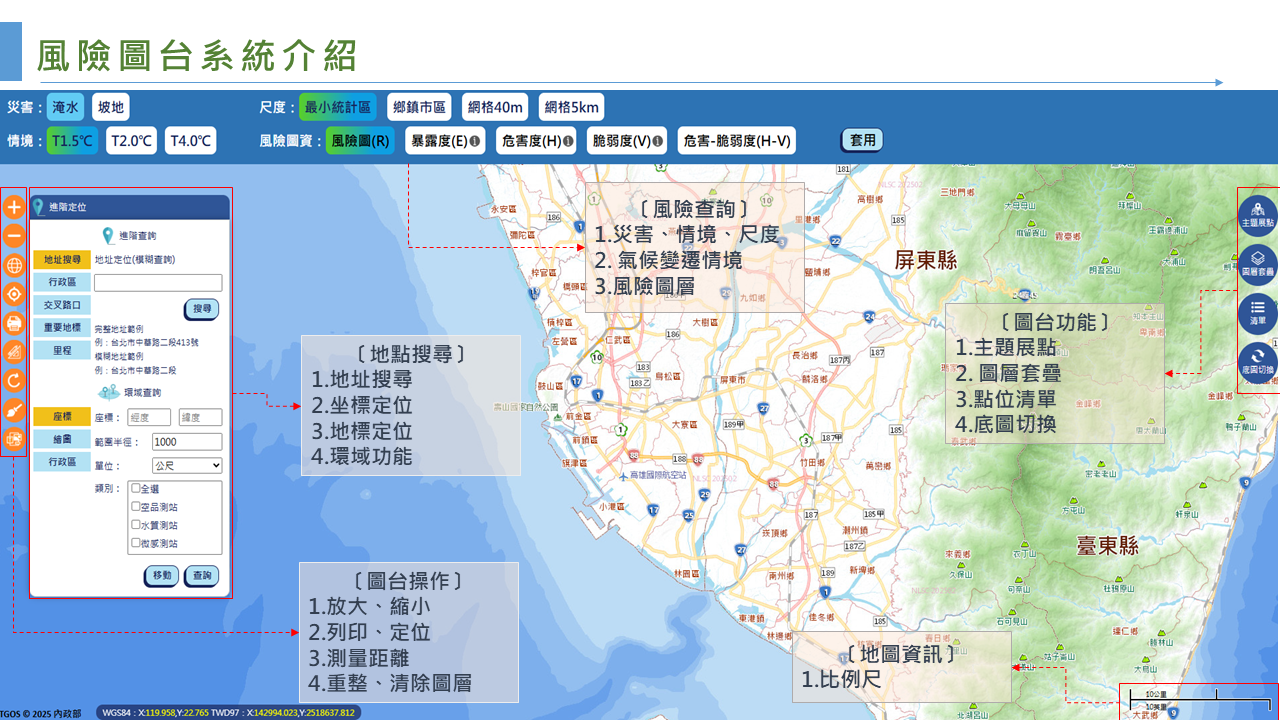Switch to 地址搜尋 tab

tap(62, 260)
